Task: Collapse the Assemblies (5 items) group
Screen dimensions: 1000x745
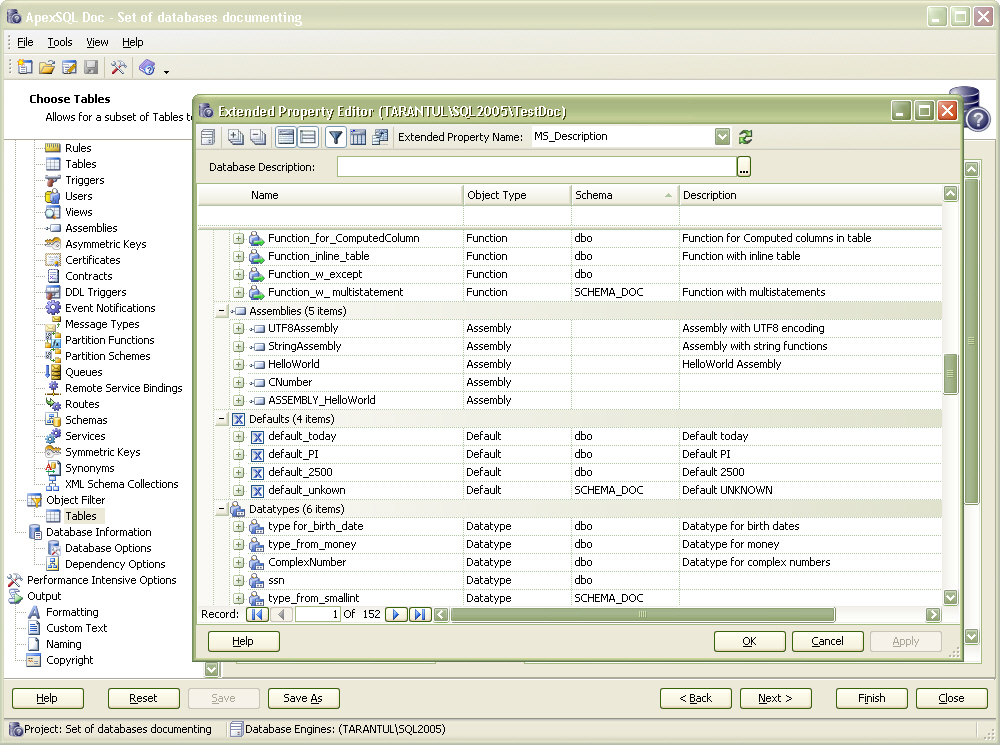Action: [221, 311]
